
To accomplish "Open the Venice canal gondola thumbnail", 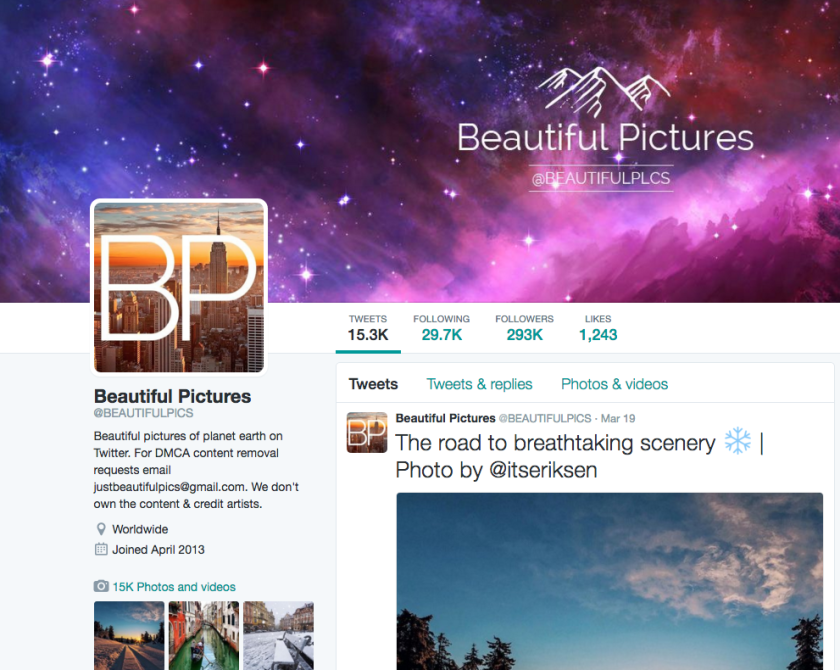I will pyautogui.click(x=204, y=635).
